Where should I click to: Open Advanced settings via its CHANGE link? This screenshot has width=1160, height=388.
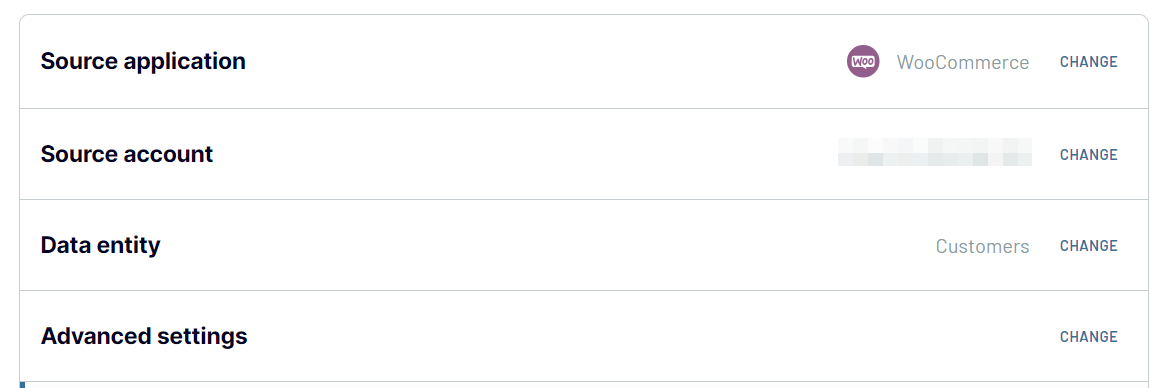click(1088, 337)
